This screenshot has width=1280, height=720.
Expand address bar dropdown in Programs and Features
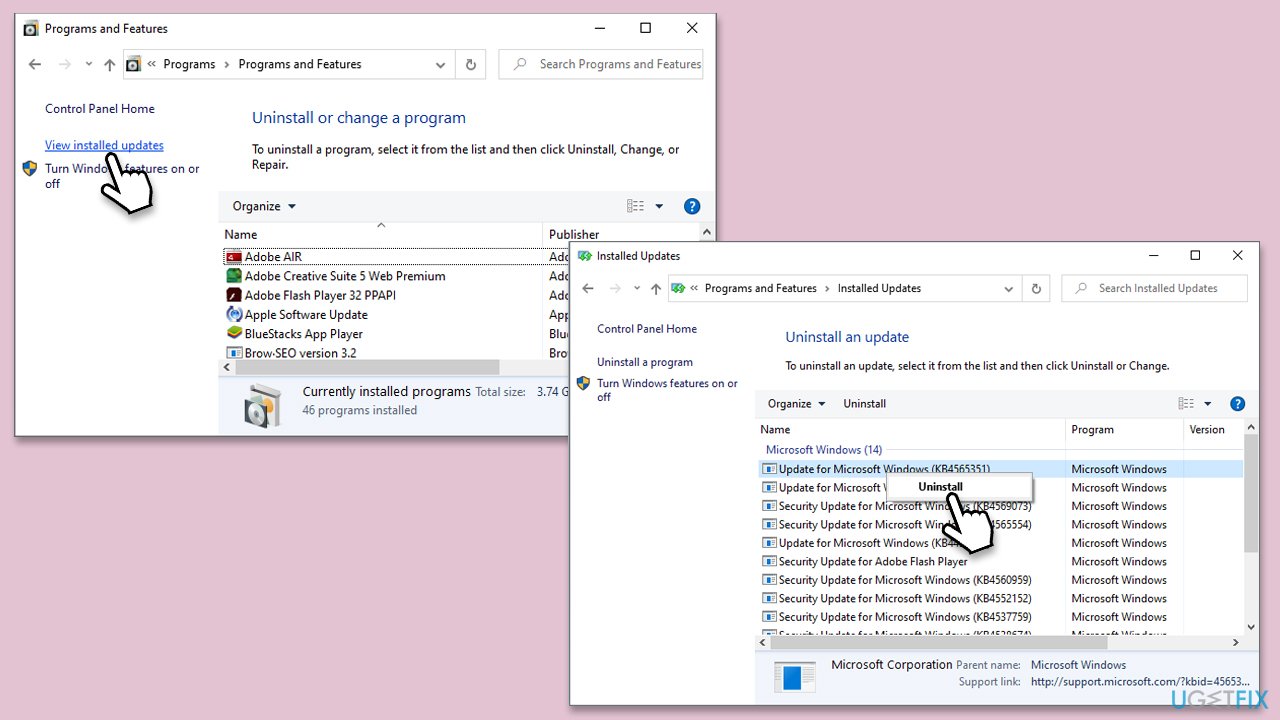(440, 64)
